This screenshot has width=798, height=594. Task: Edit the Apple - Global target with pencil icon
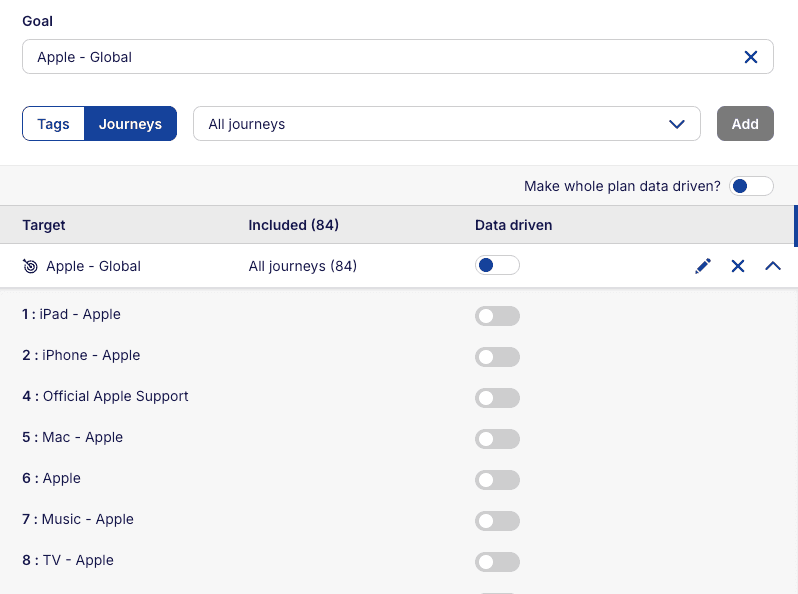[703, 266]
